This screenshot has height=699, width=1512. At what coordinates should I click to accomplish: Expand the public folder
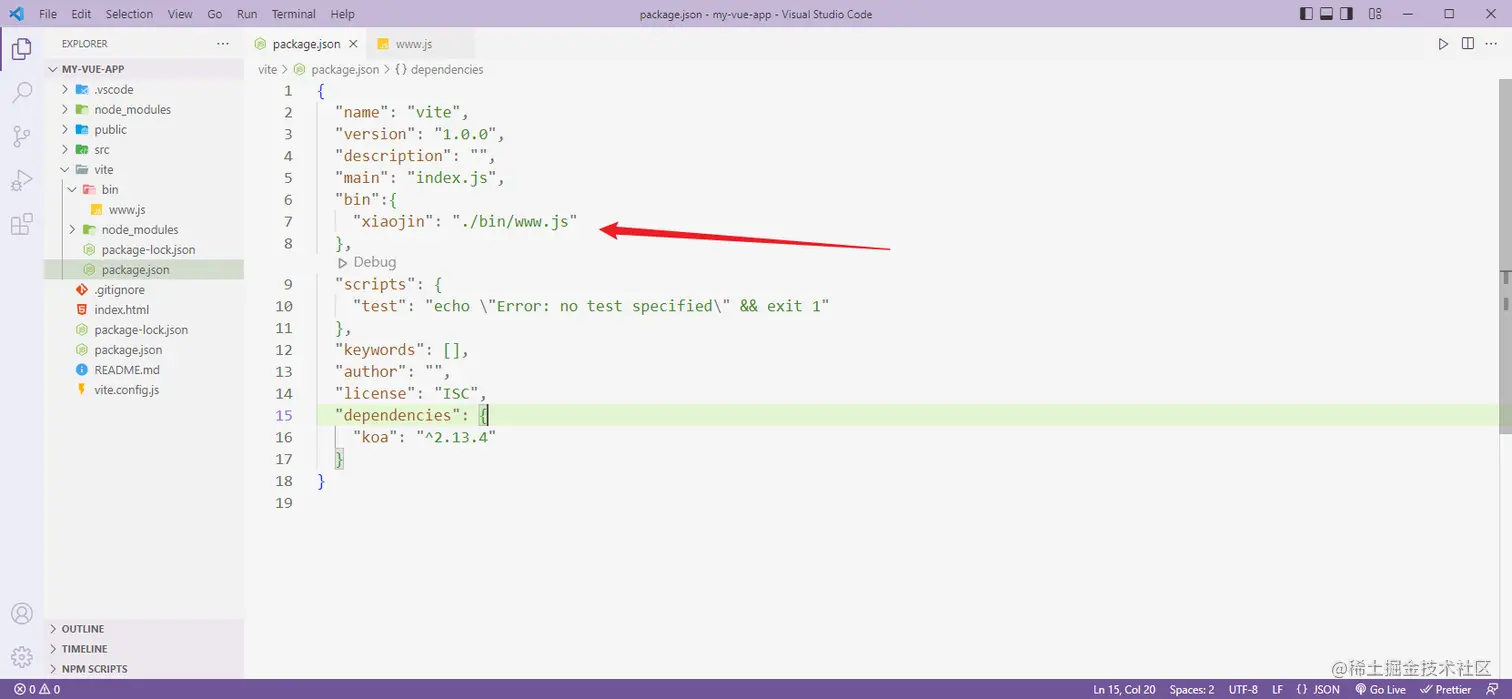pyautogui.click(x=144, y=129)
